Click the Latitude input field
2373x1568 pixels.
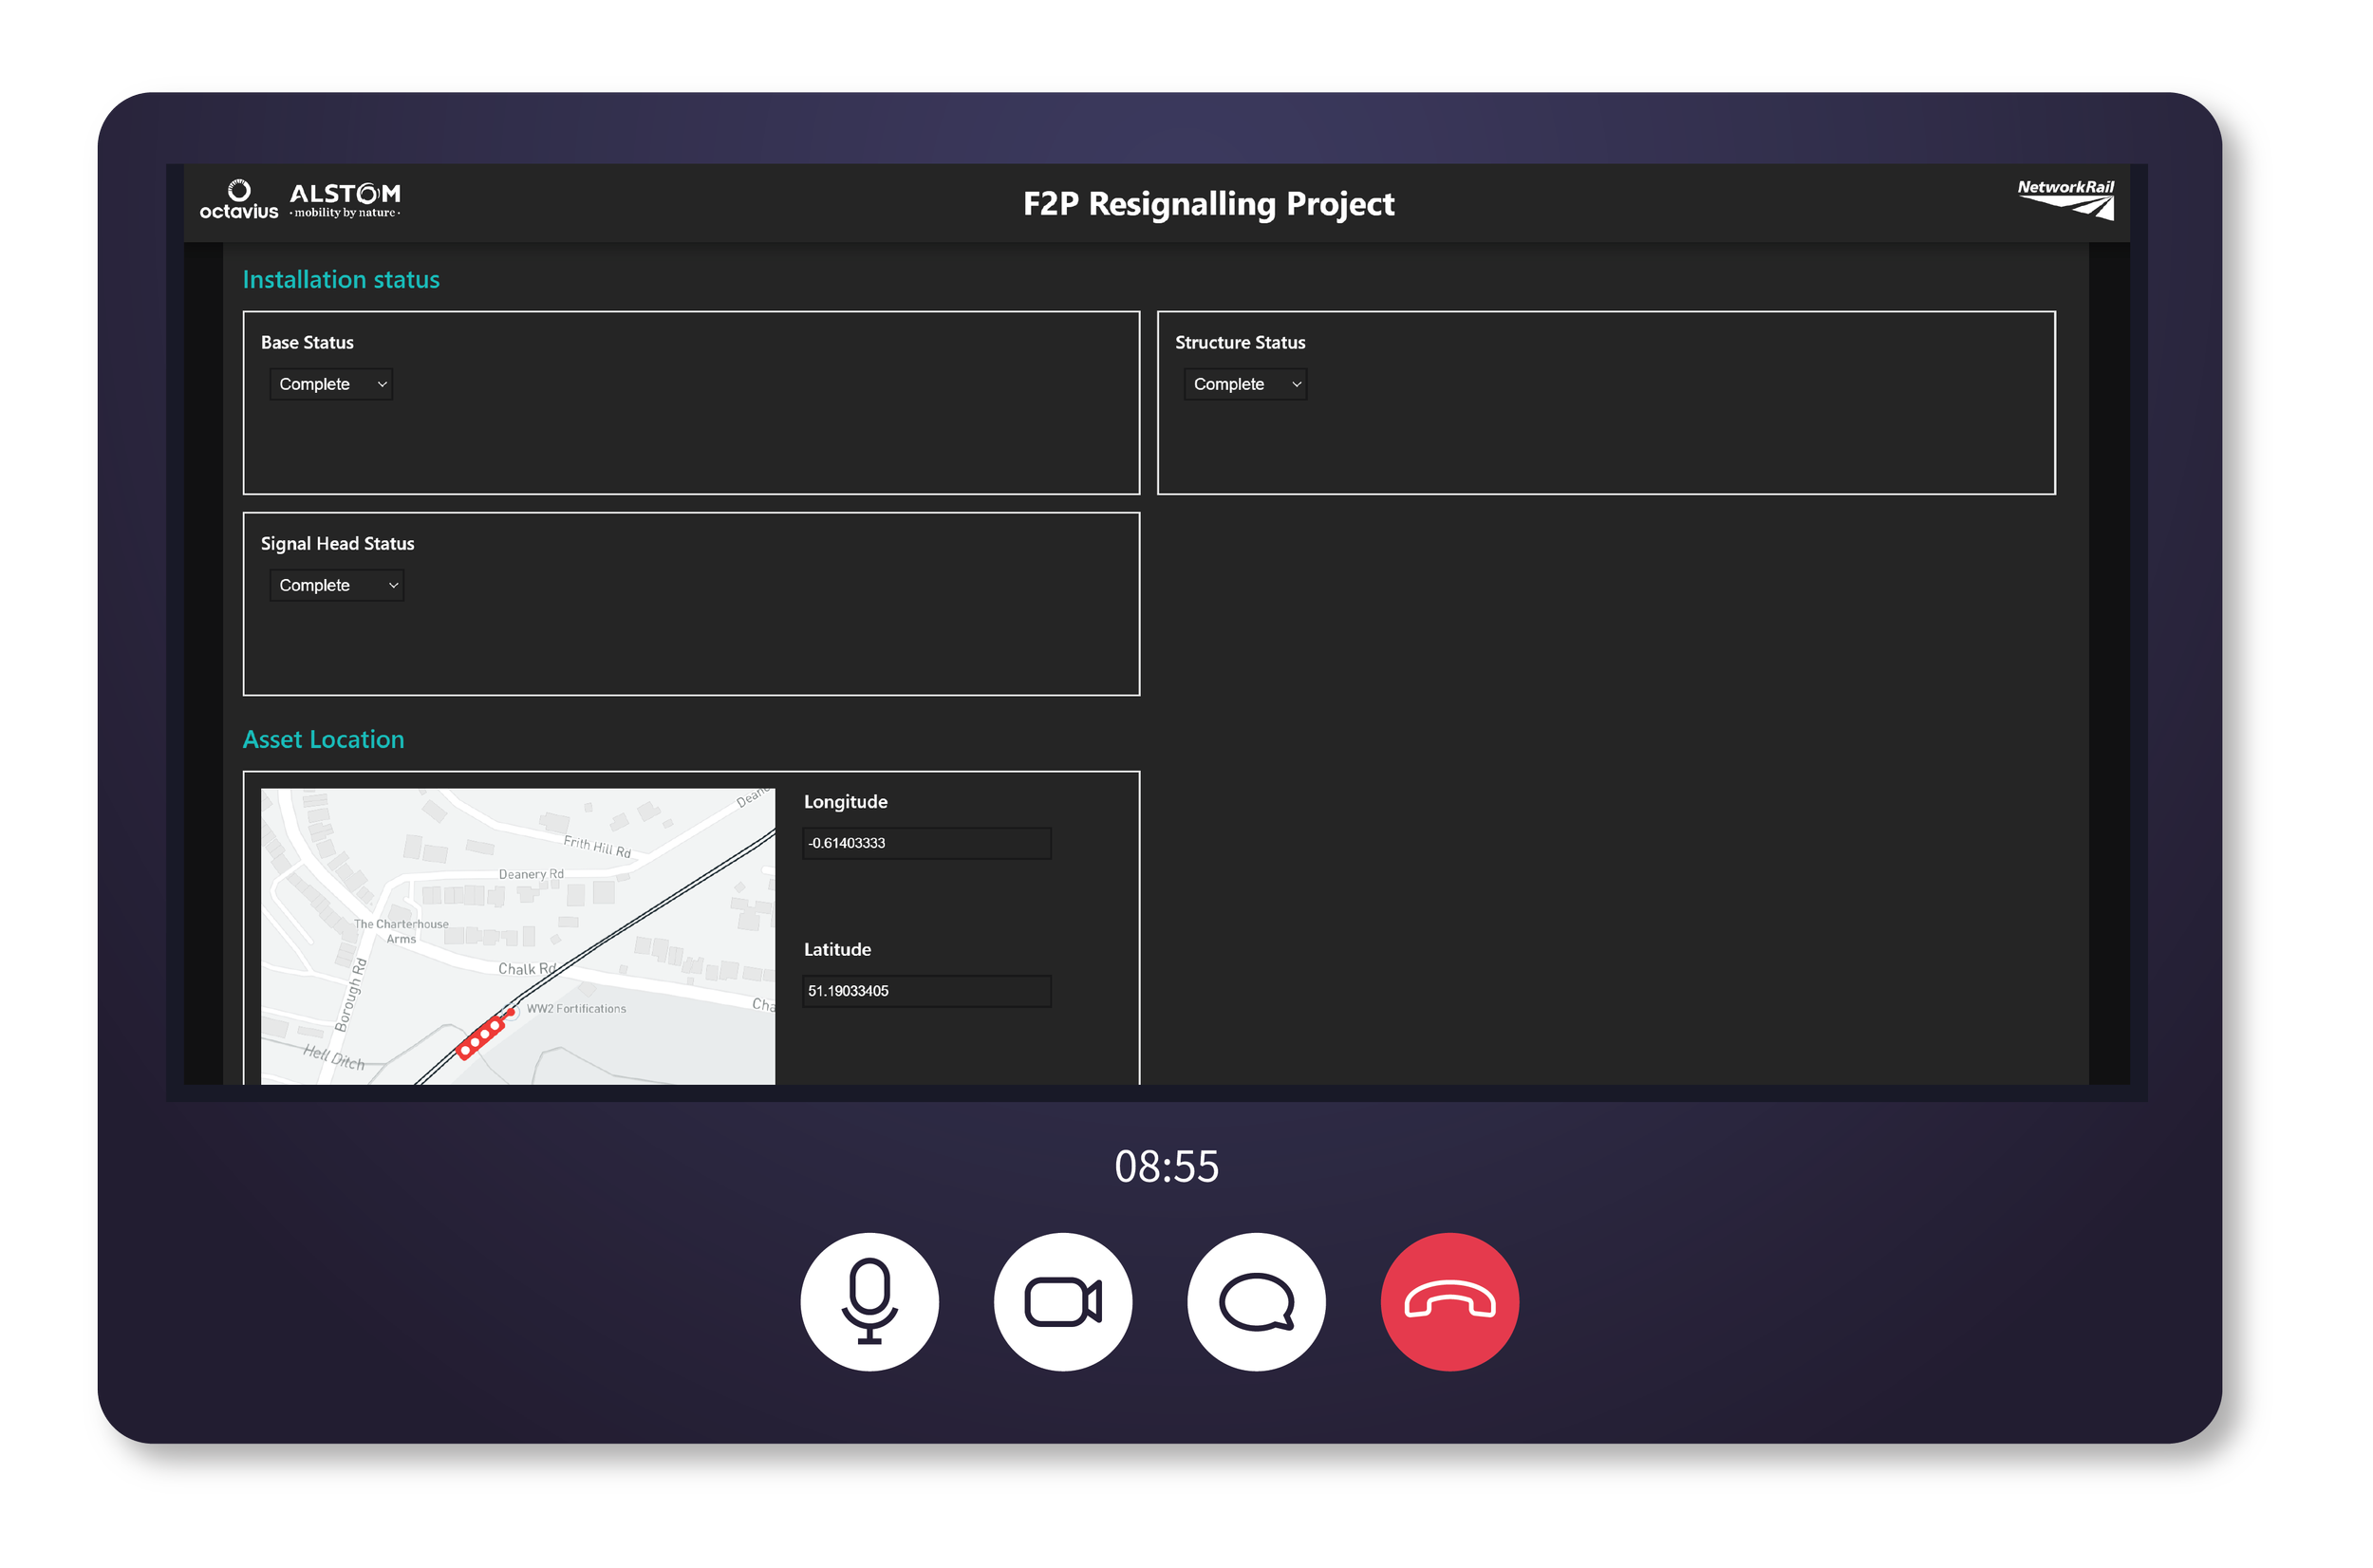[926, 991]
